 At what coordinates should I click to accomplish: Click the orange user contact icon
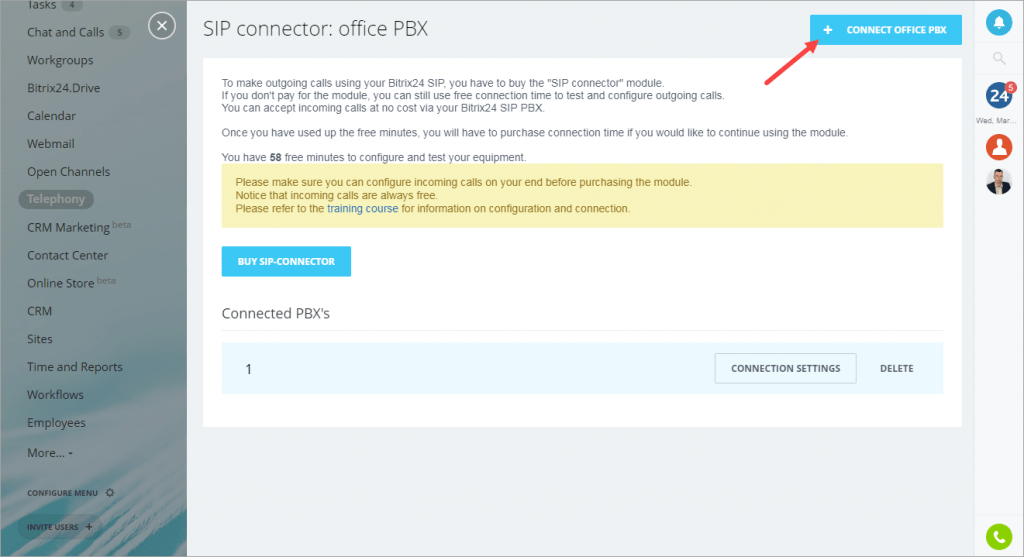999,147
